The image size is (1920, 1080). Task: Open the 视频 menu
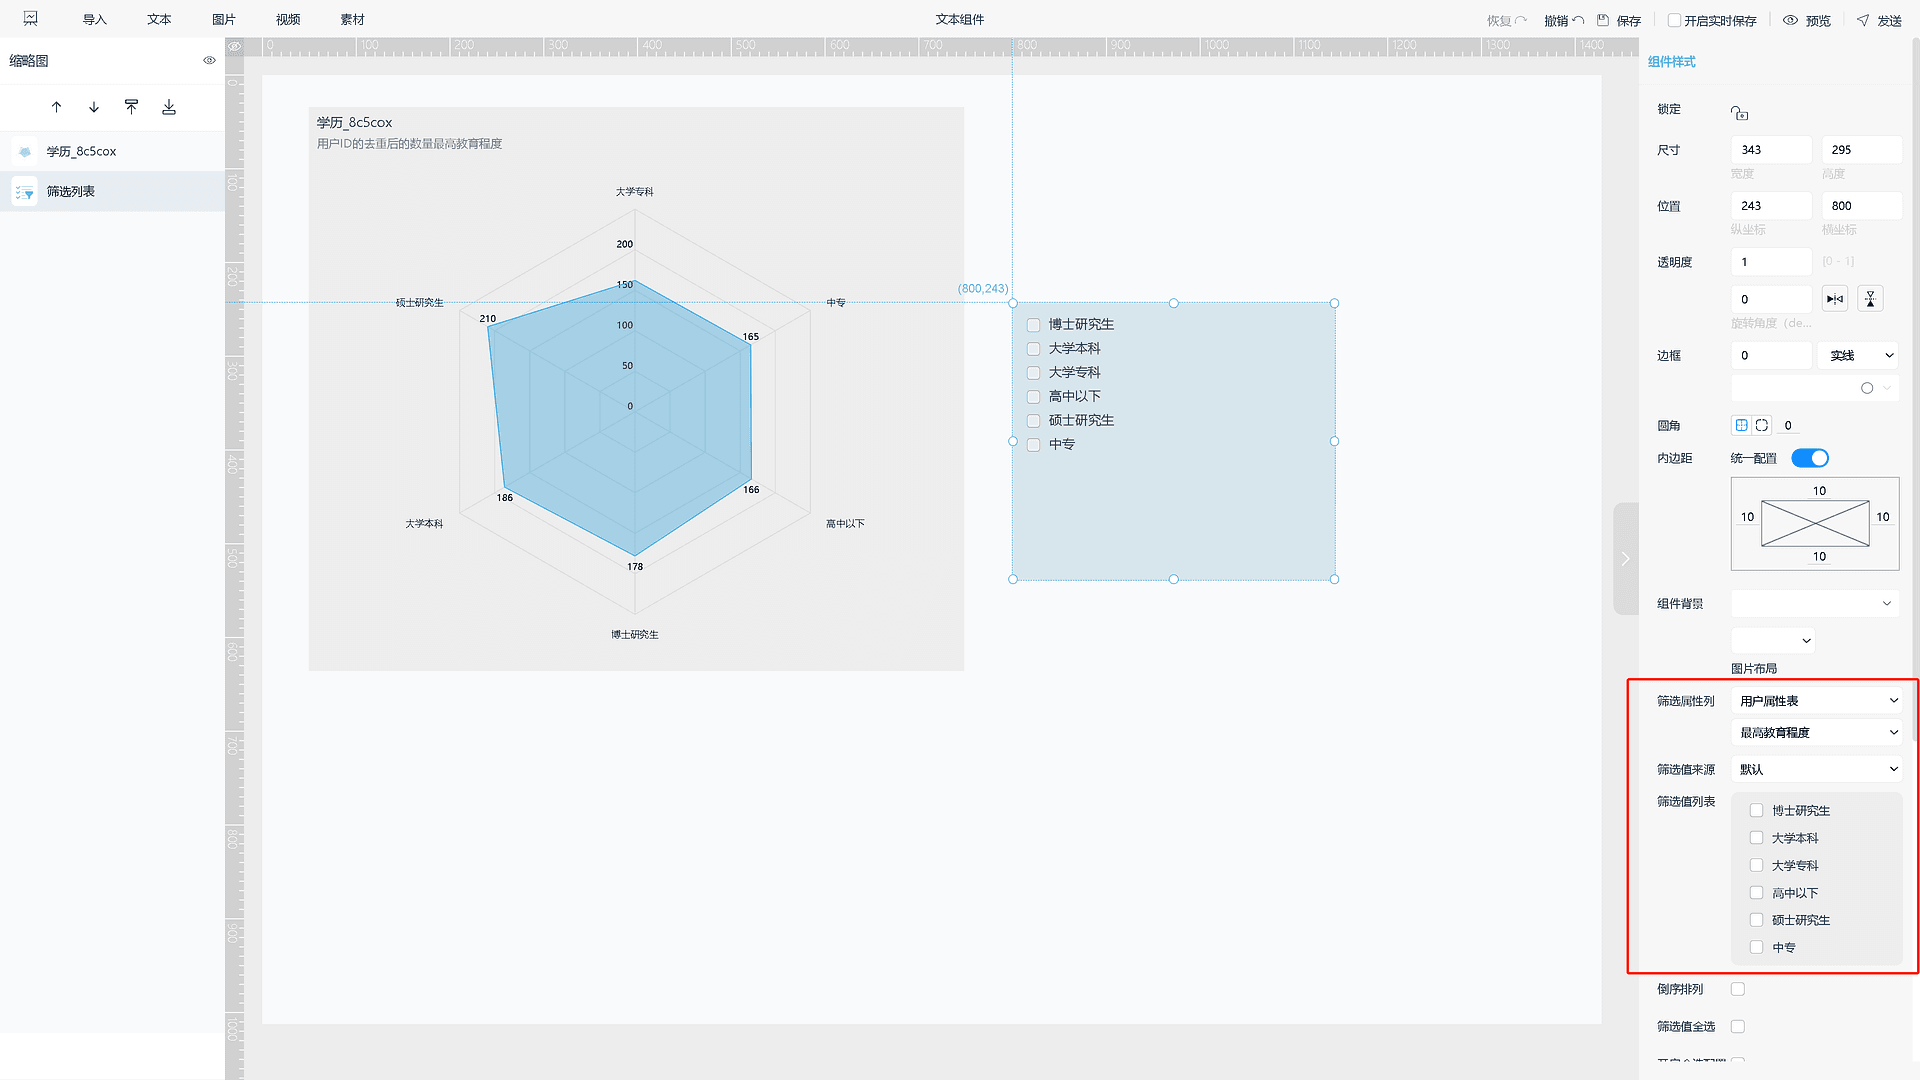(288, 20)
